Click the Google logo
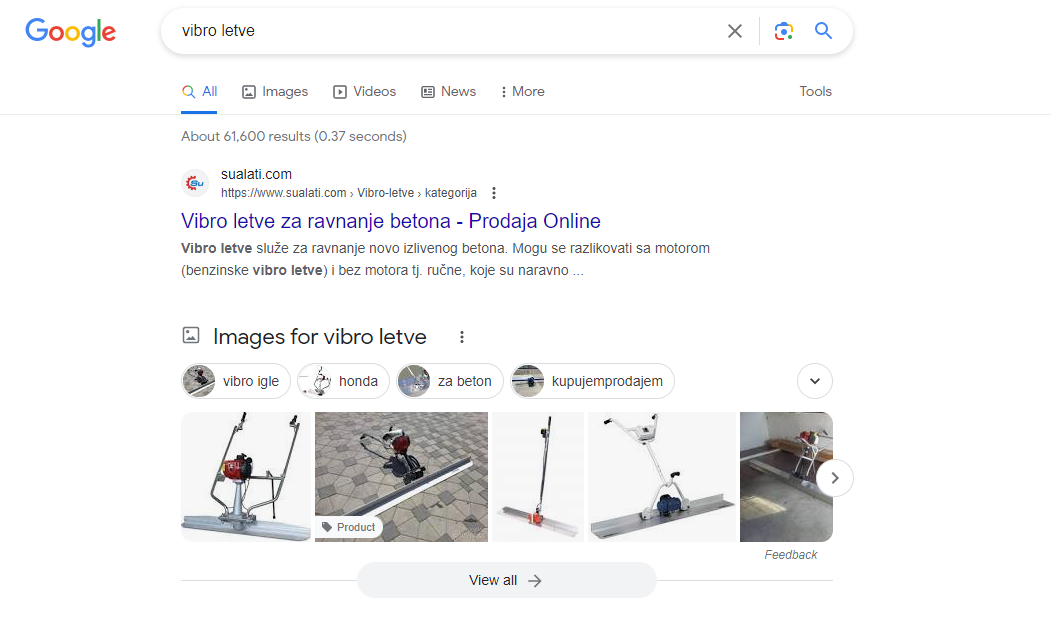This screenshot has width=1051, height=622. point(70,32)
